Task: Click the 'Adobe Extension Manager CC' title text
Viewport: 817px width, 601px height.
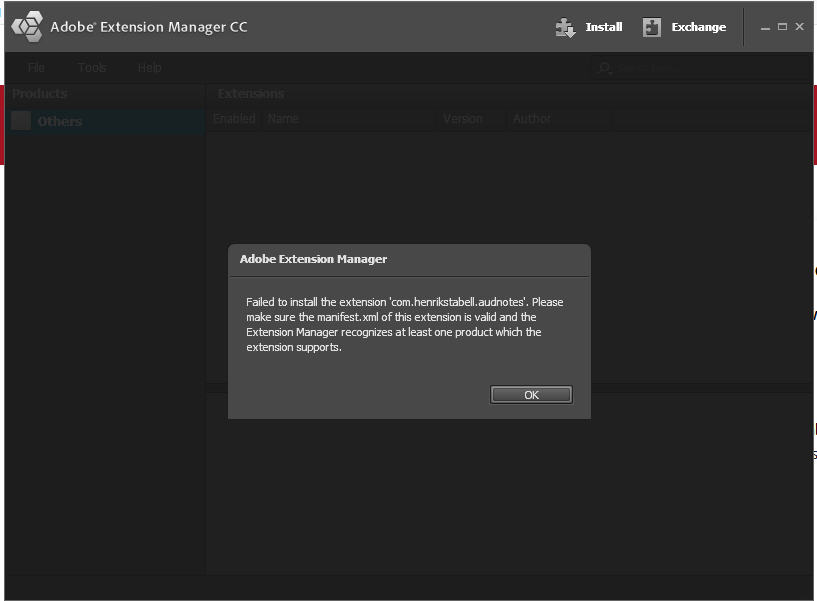Action: [x=149, y=27]
